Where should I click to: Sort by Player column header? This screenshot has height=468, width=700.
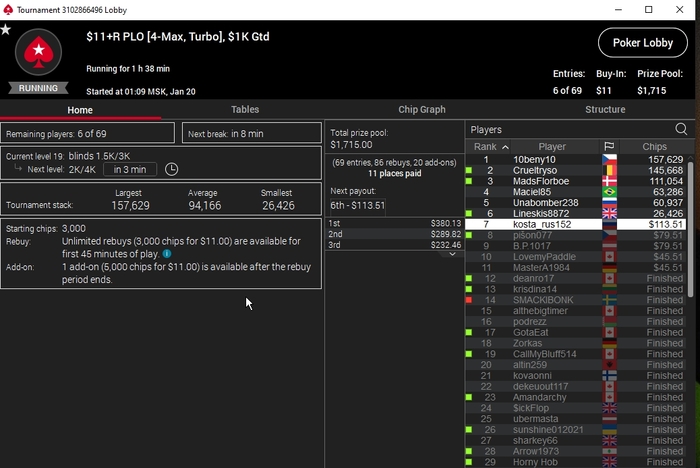552,146
